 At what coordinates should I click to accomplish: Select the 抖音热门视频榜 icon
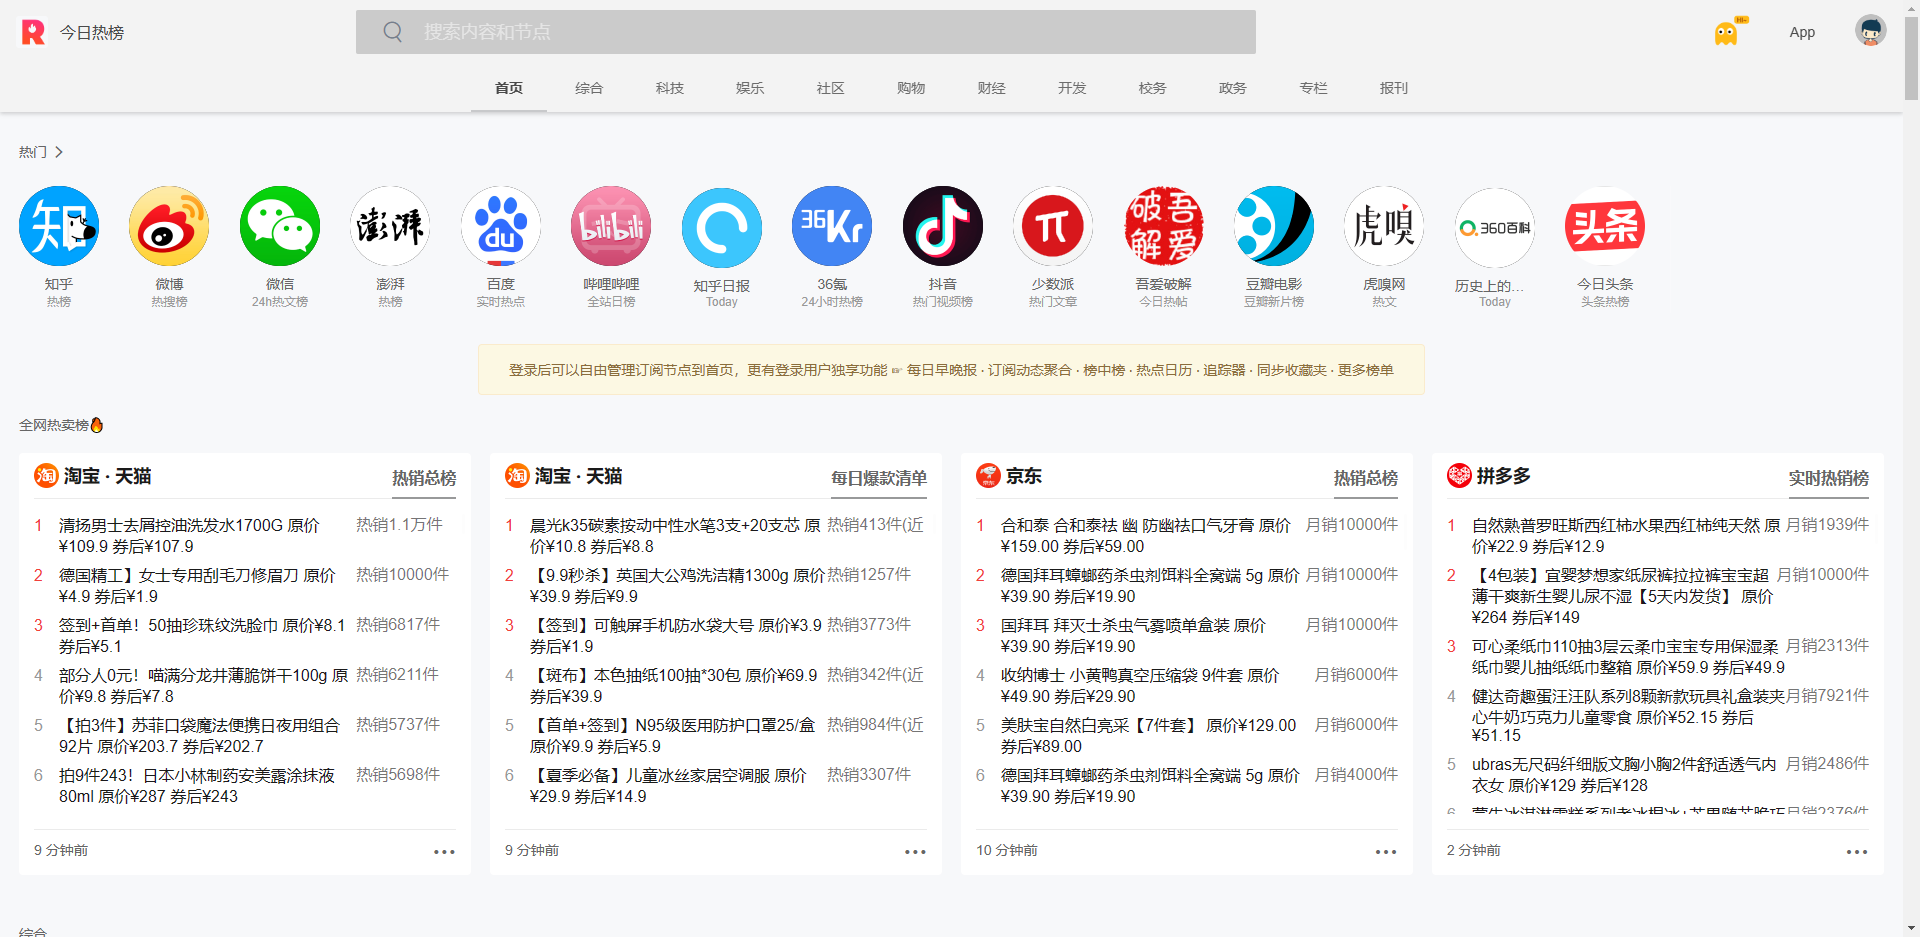942,226
